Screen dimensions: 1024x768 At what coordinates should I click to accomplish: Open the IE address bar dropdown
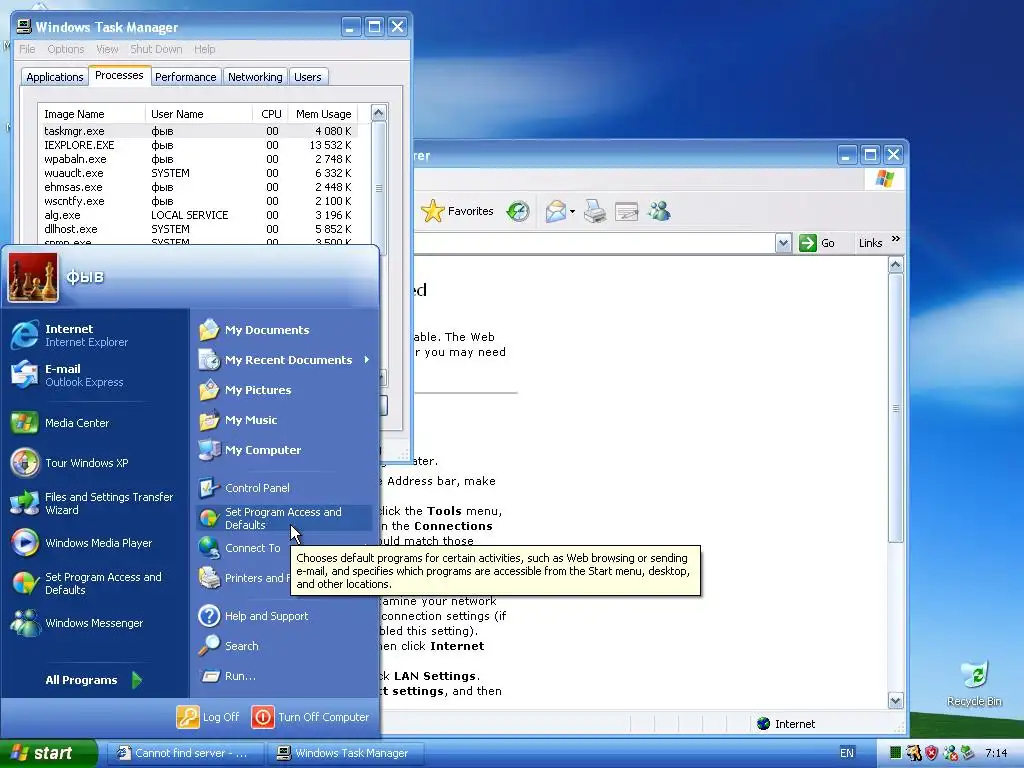click(783, 243)
